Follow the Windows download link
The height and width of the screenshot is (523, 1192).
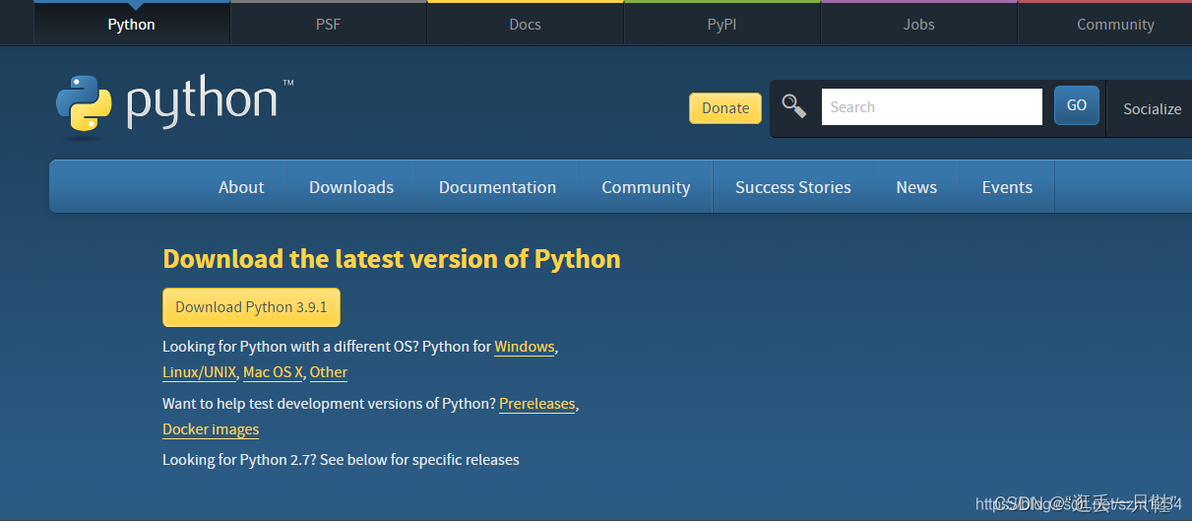coord(524,347)
